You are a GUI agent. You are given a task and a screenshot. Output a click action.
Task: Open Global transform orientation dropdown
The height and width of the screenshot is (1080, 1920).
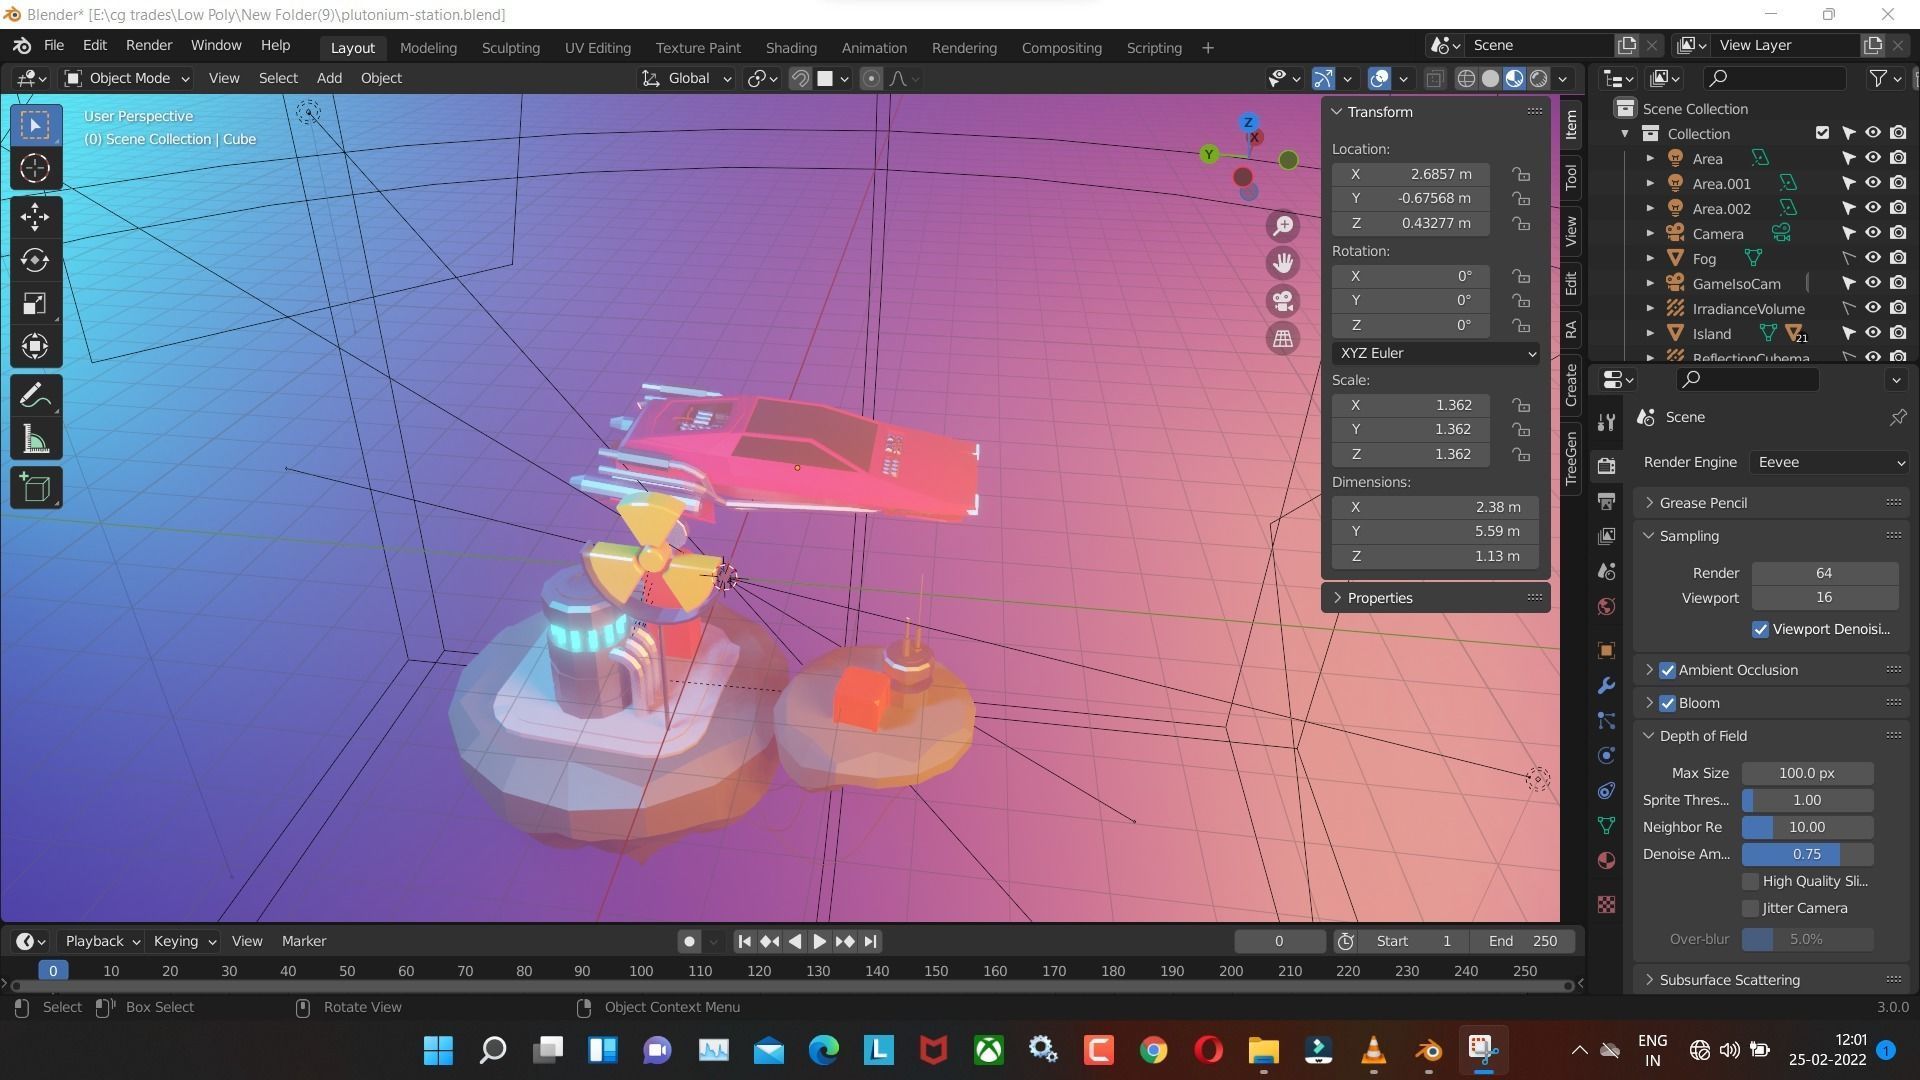click(687, 78)
